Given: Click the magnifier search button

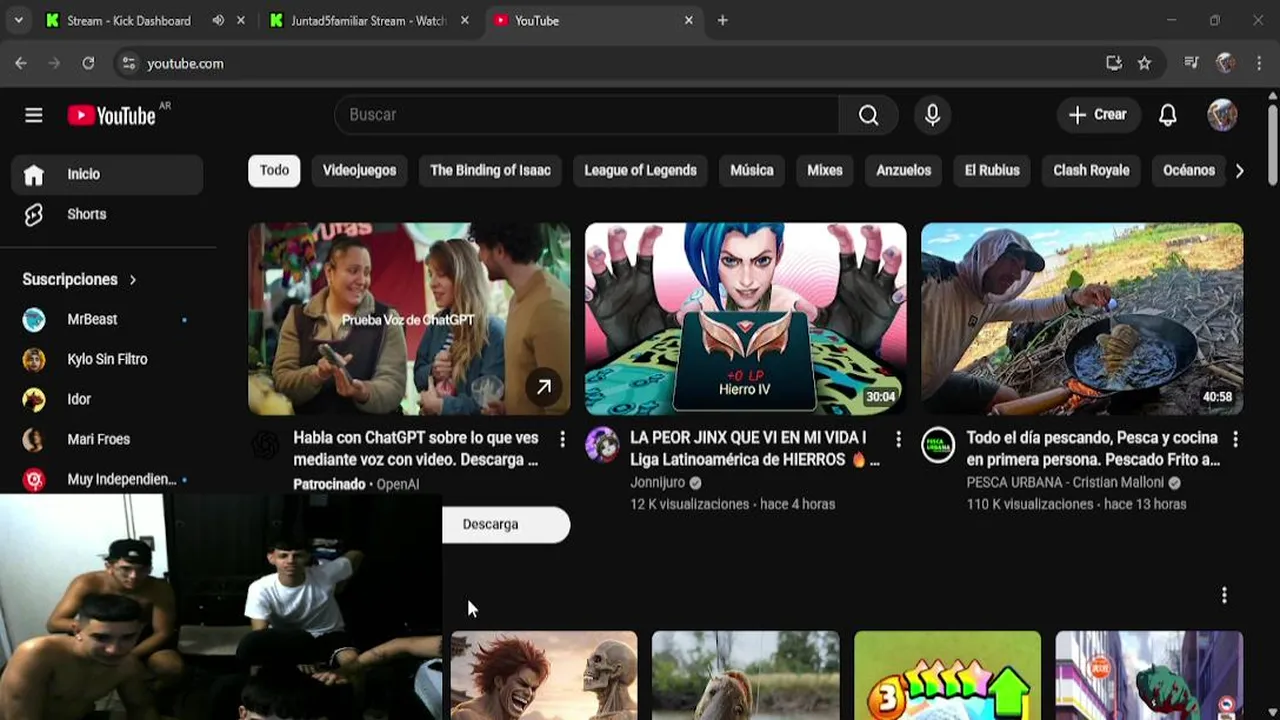Looking at the screenshot, I should pyautogui.click(x=868, y=115).
